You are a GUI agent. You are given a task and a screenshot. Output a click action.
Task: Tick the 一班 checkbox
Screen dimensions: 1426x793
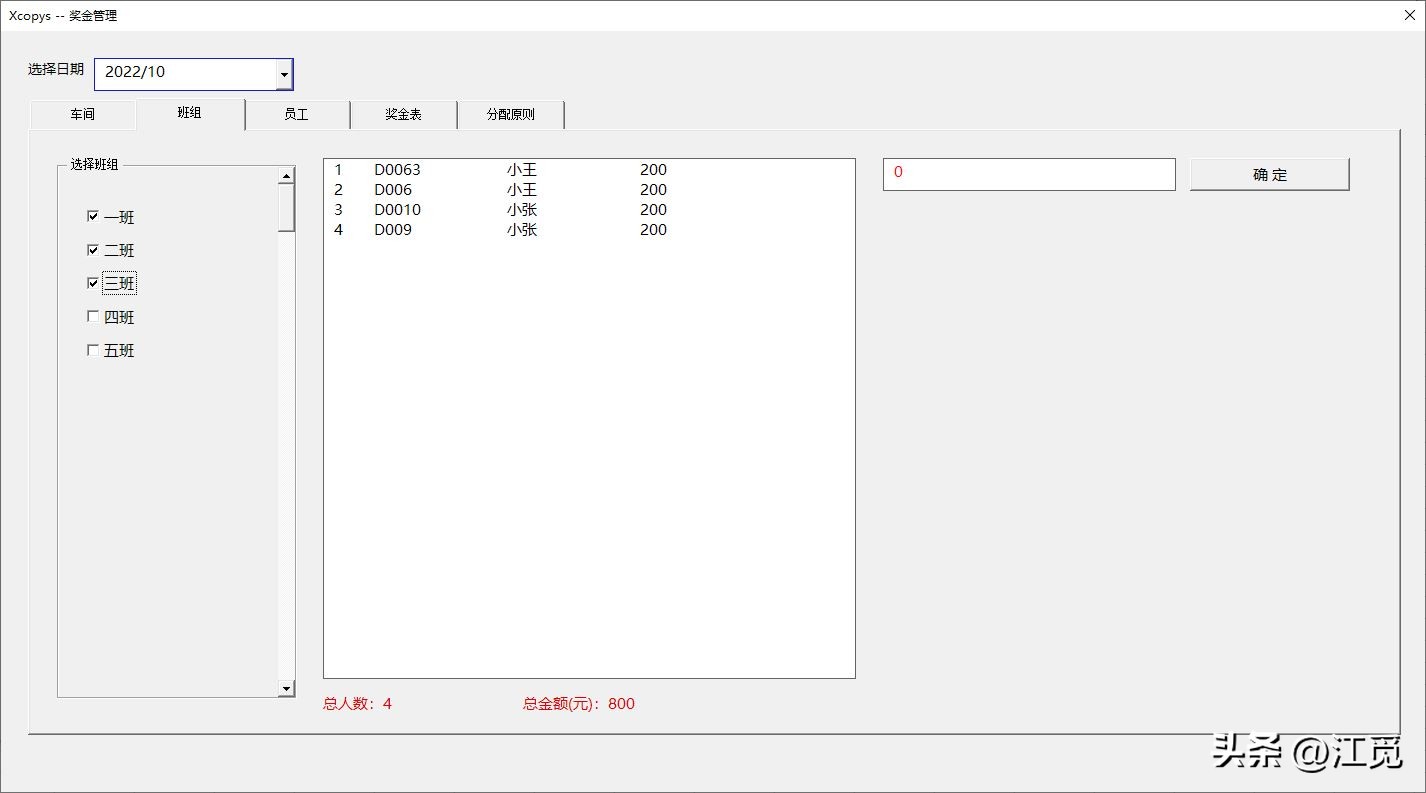click(93, 216)
